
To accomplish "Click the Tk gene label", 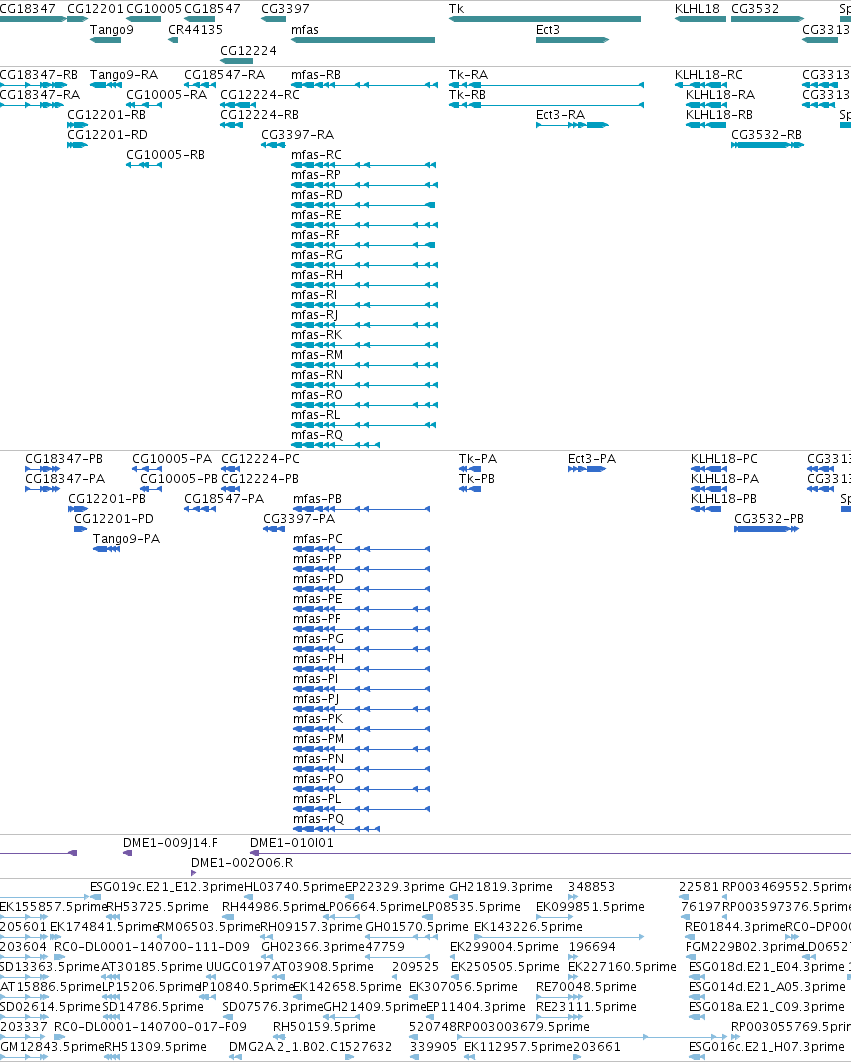I will coord(456,9).
